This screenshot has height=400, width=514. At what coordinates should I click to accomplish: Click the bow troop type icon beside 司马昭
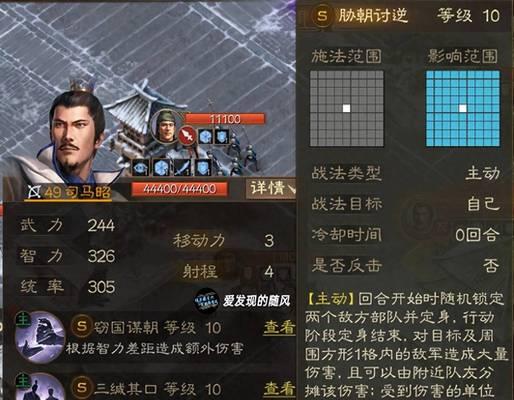34,192
